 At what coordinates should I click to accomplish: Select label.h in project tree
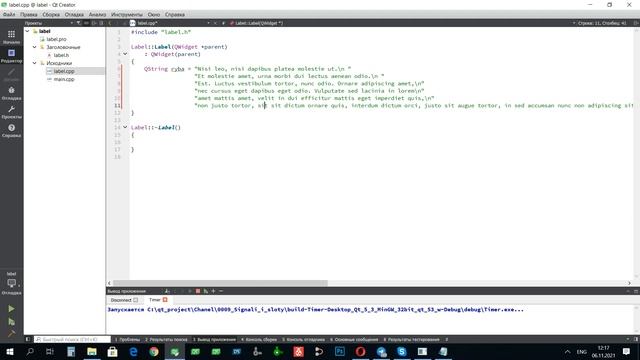[61, 55]
